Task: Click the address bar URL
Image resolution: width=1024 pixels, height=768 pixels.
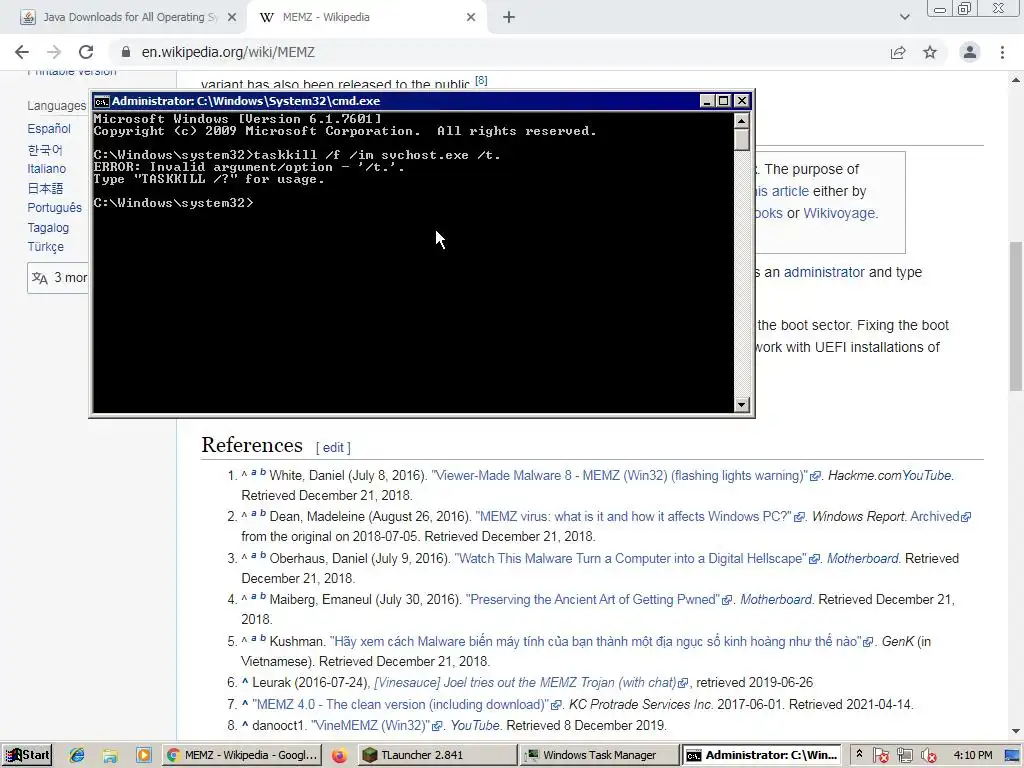Action: [228, 52]
